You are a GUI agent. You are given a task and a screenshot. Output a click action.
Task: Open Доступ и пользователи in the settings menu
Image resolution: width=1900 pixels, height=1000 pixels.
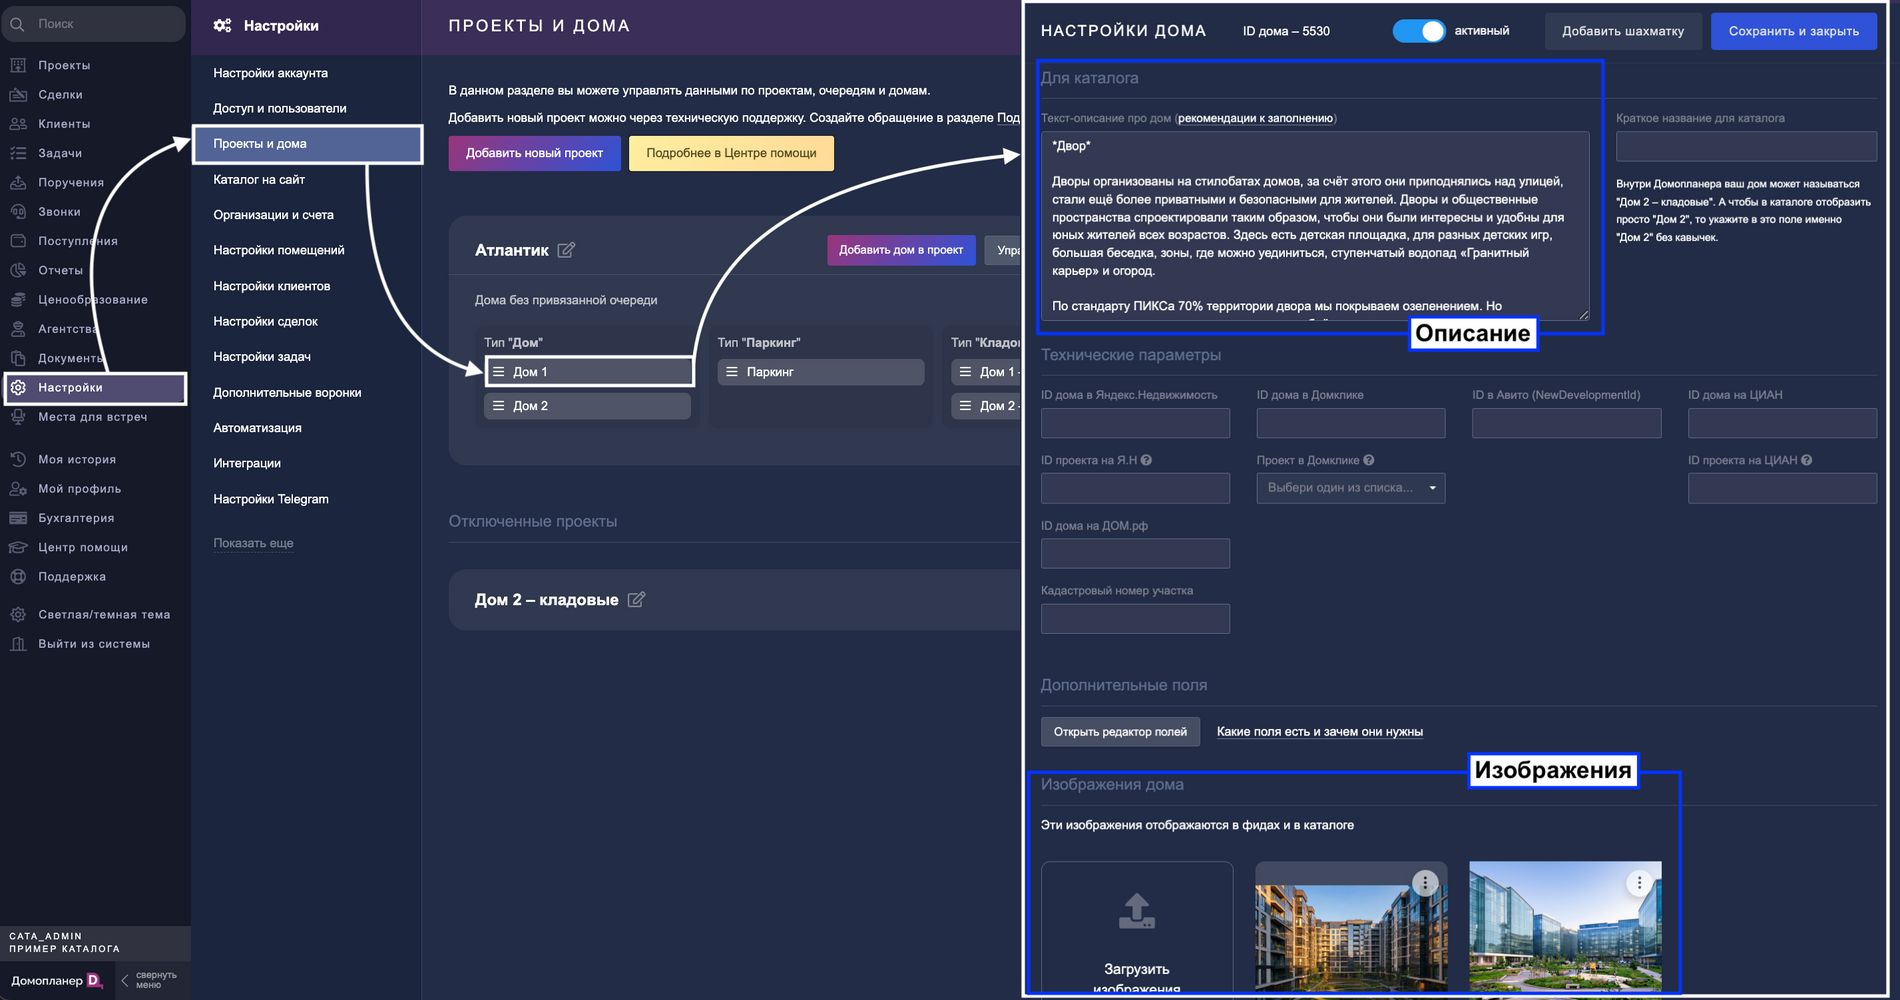280,108
